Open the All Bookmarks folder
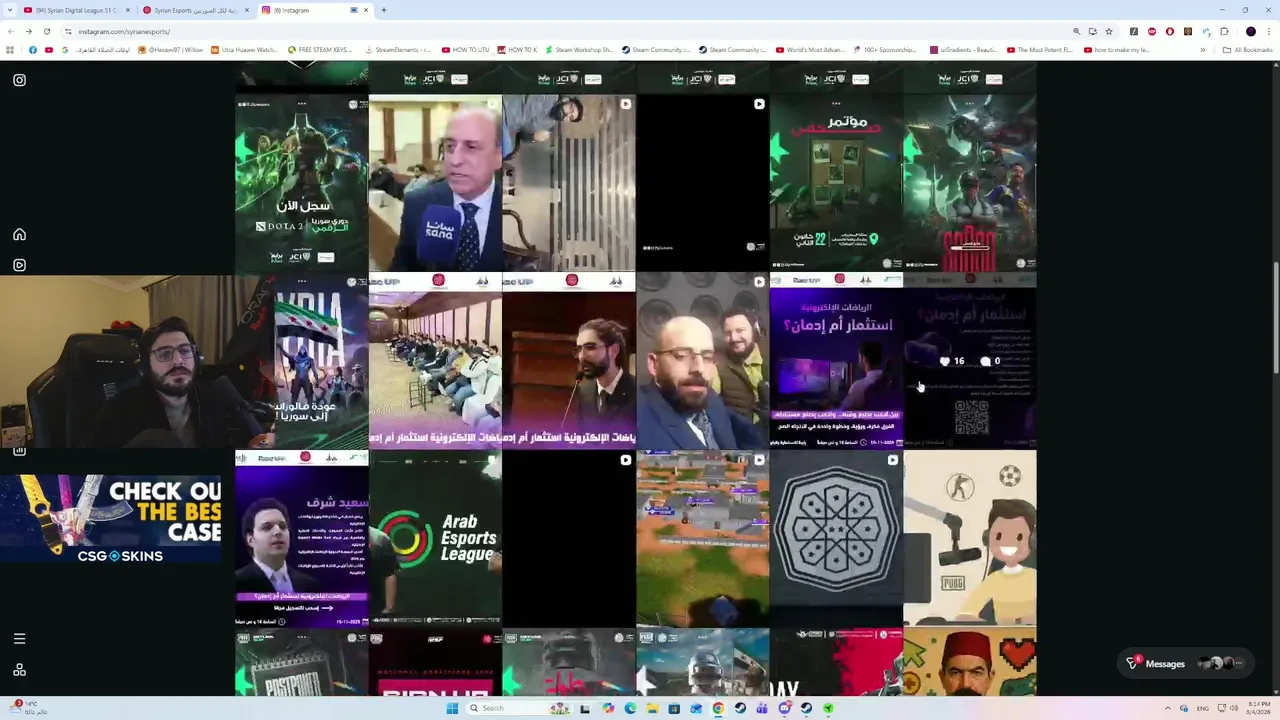Image resolution: width=1280 pixels, height=720 pixels. [1247, 49]
